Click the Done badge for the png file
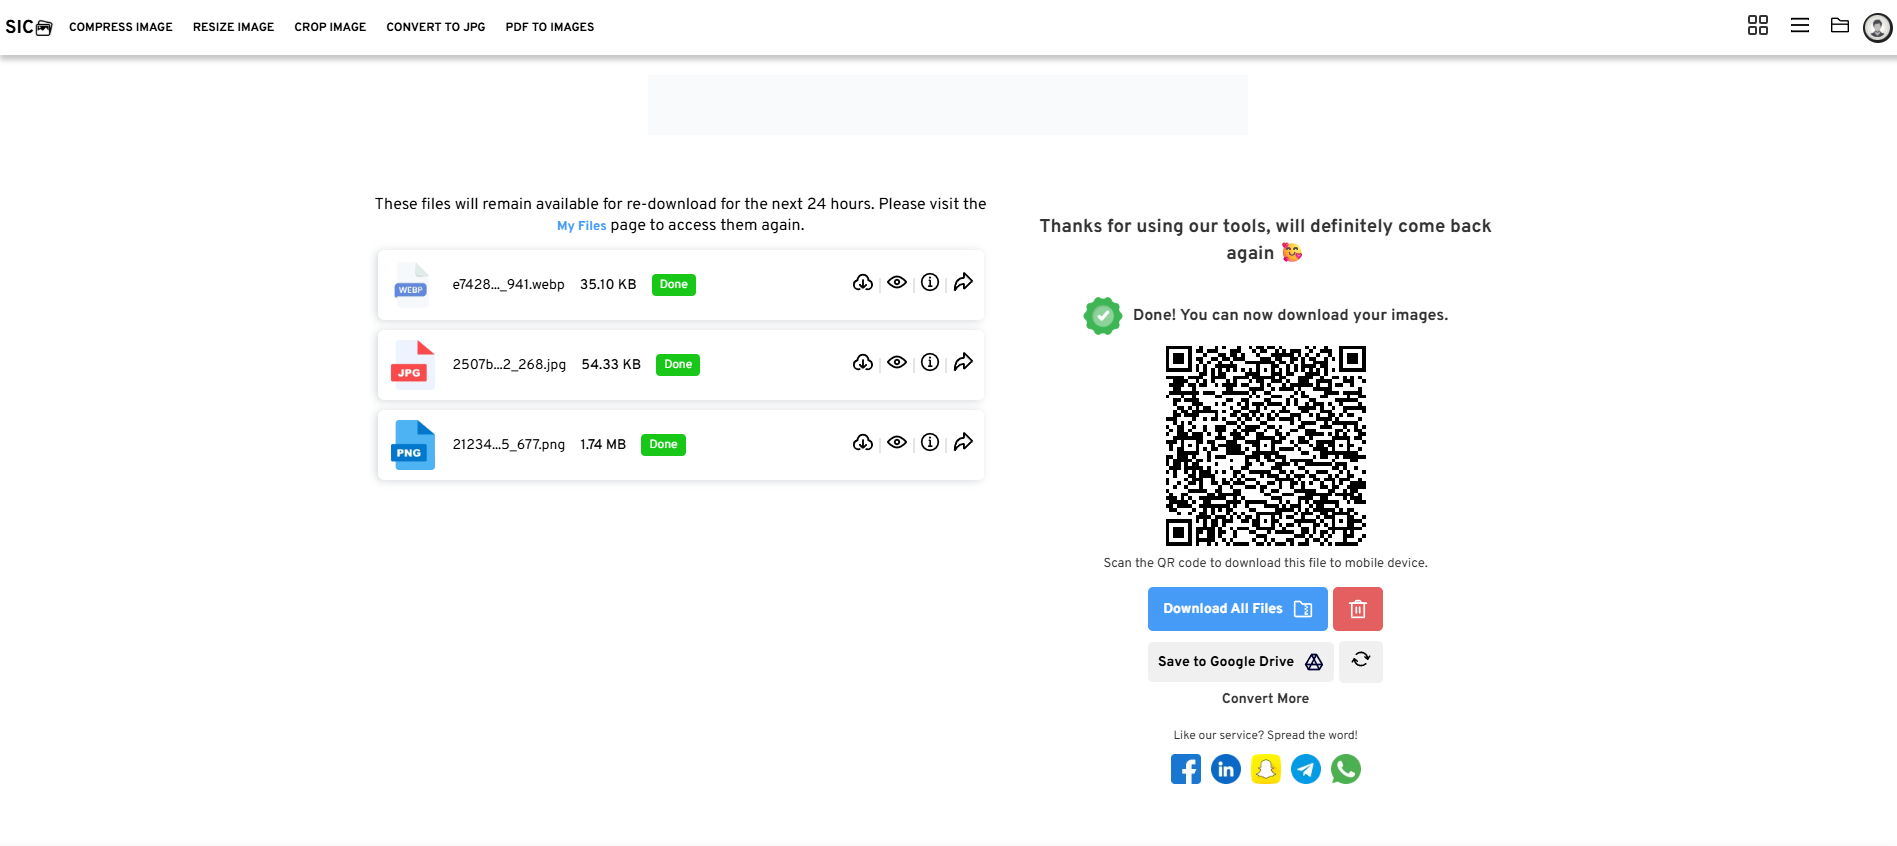 click(x=664, y=445)
